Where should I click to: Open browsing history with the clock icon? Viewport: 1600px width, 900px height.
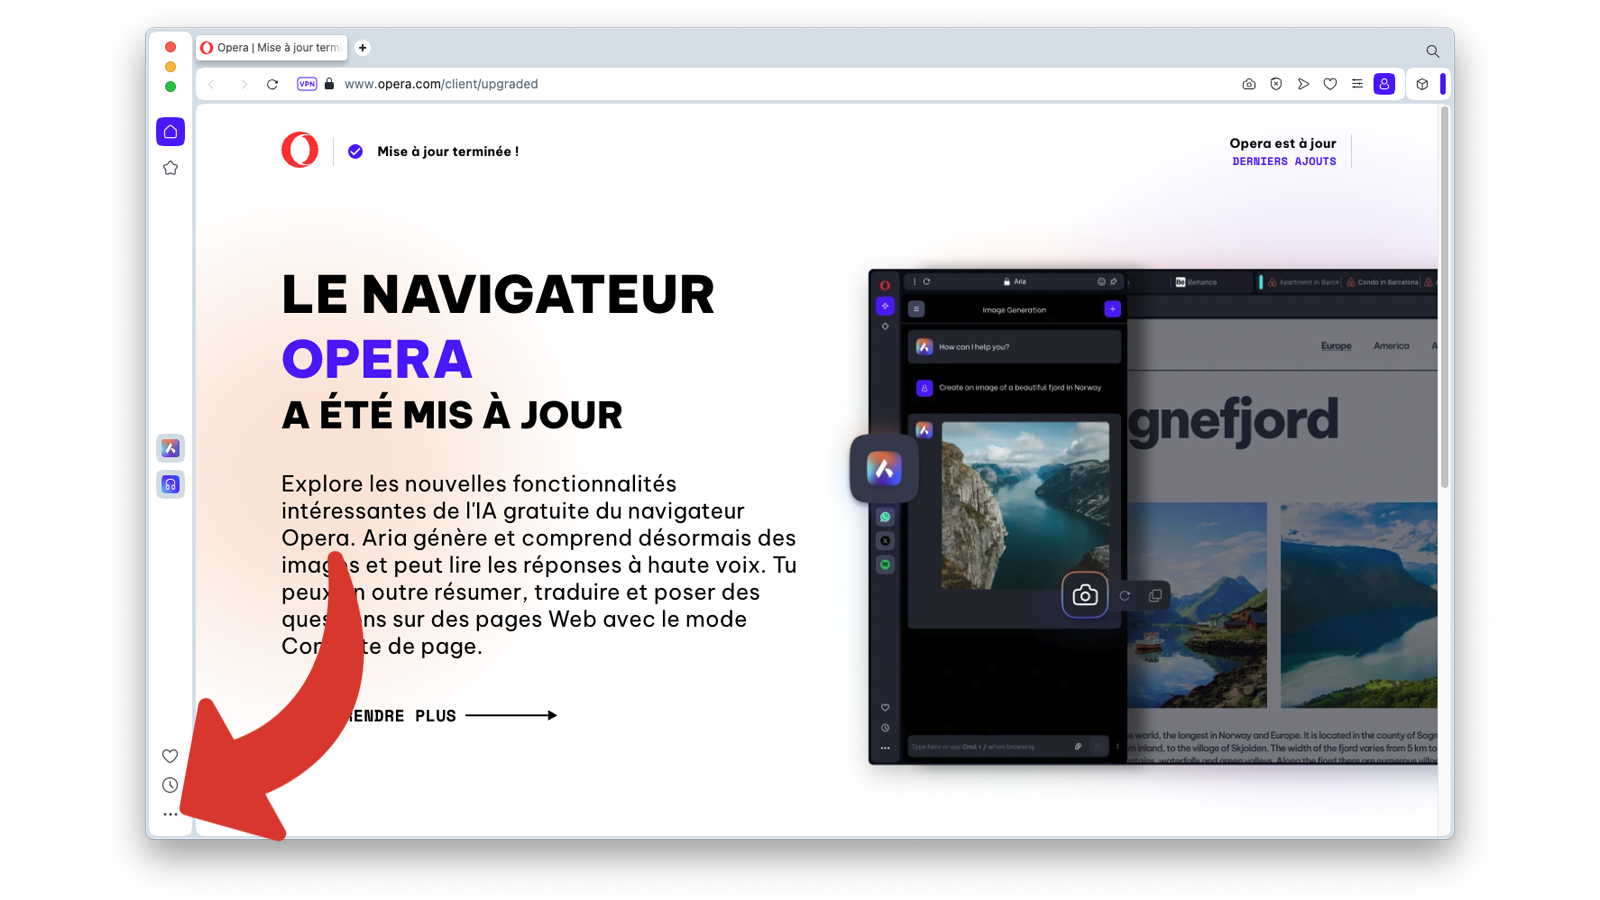tap(170, 785)
